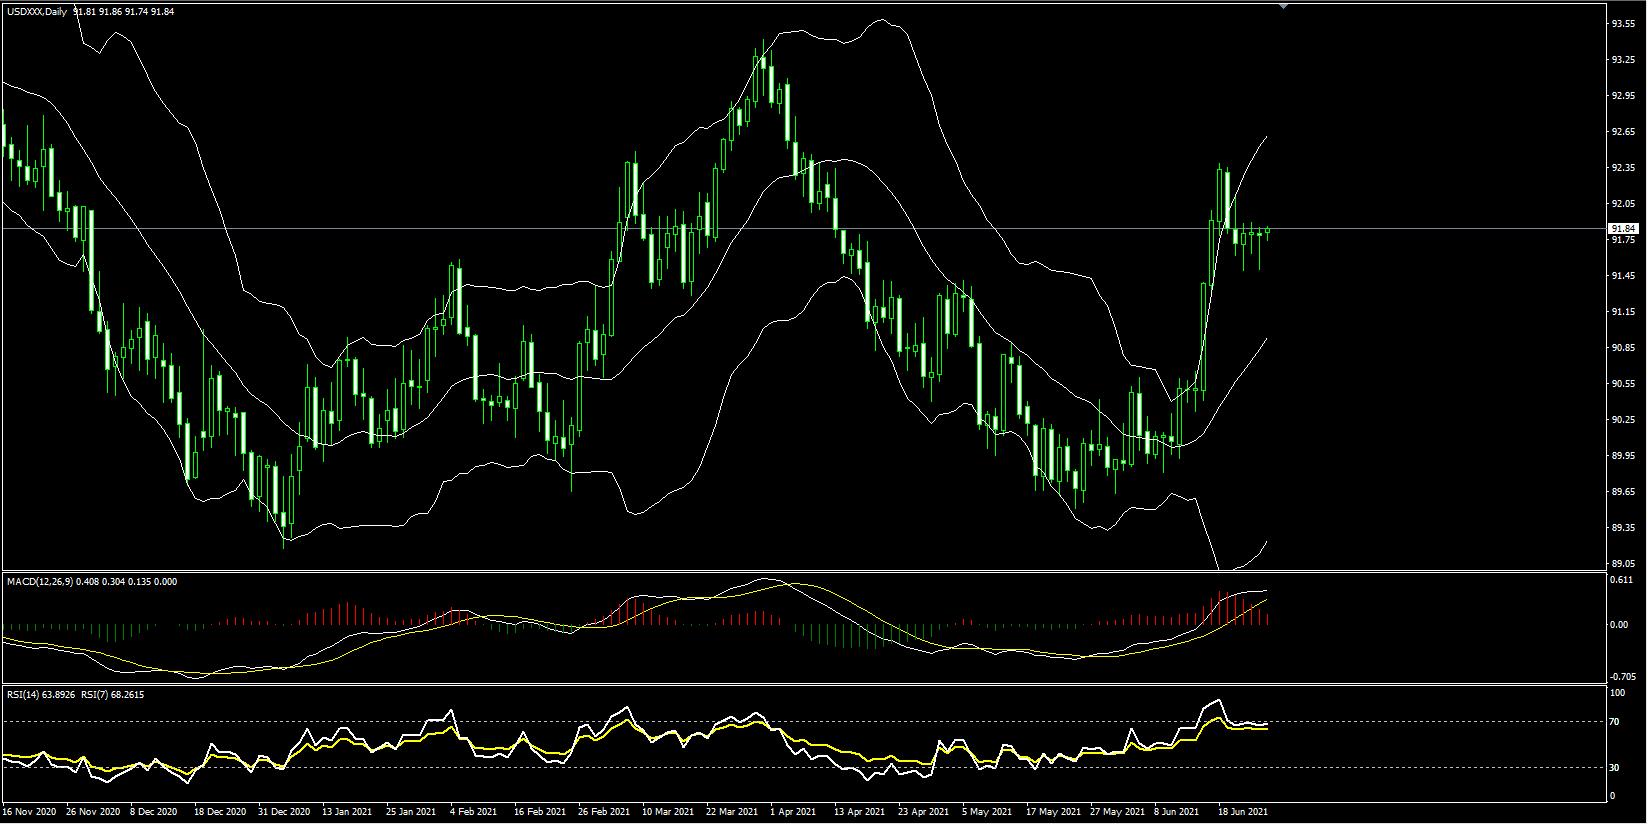Click the 26 Feb 2021 date label
This screenshot has height=825, width=1648.
coord(602,812)
